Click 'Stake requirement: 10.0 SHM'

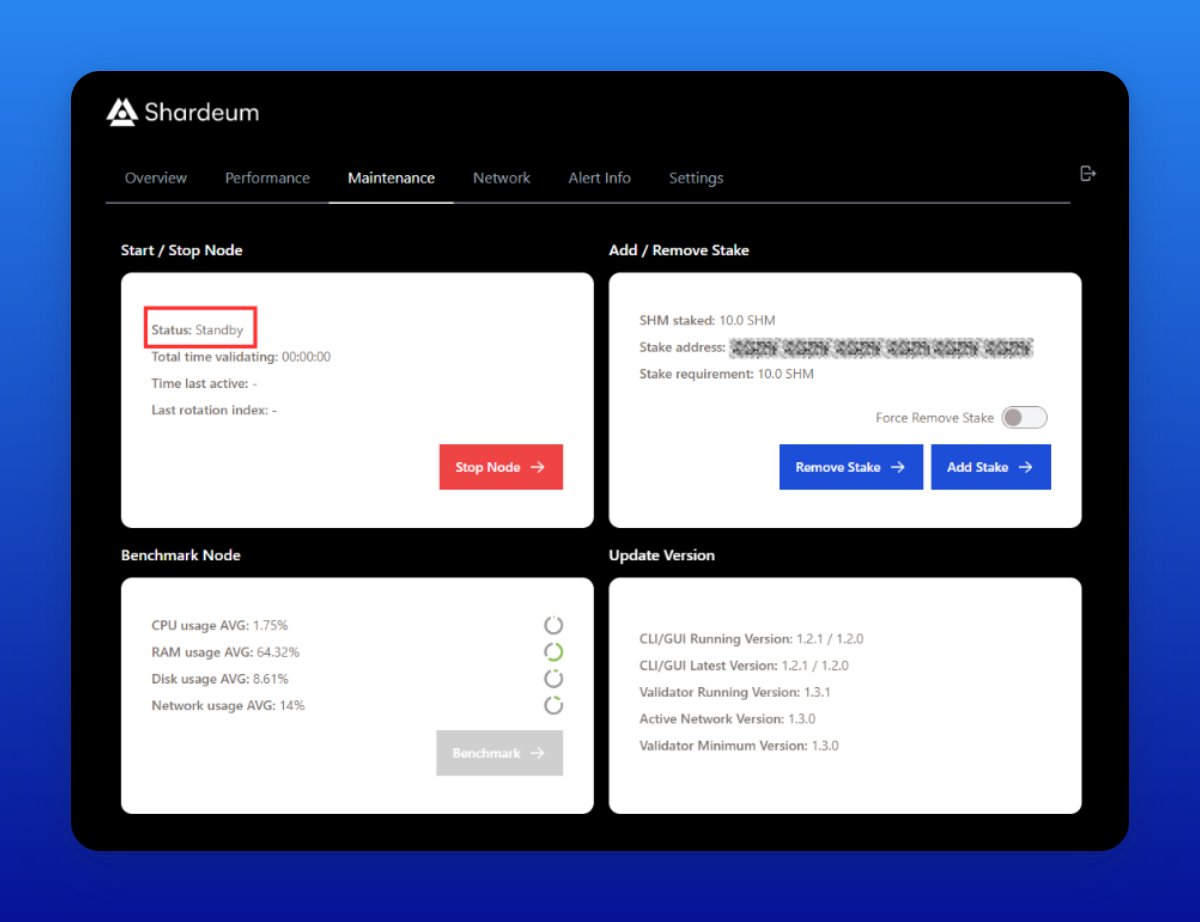[x=727, y=374]
